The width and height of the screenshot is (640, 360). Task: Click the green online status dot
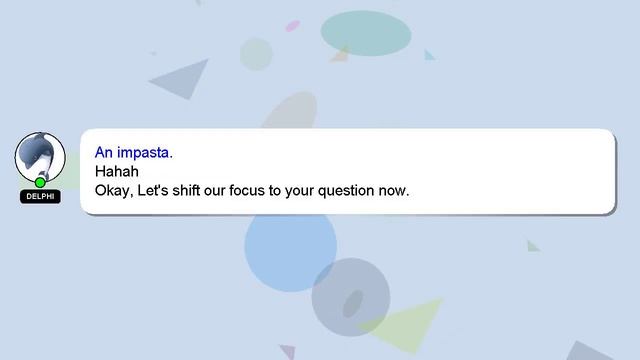pyautogui.click(x=40, y=182)
